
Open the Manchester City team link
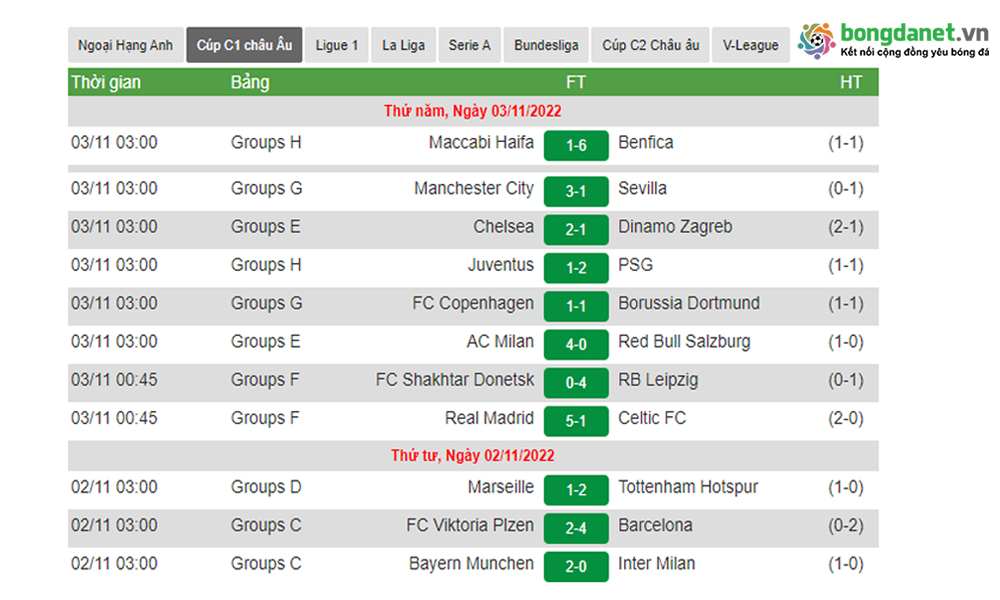click(x=474, y=188)
